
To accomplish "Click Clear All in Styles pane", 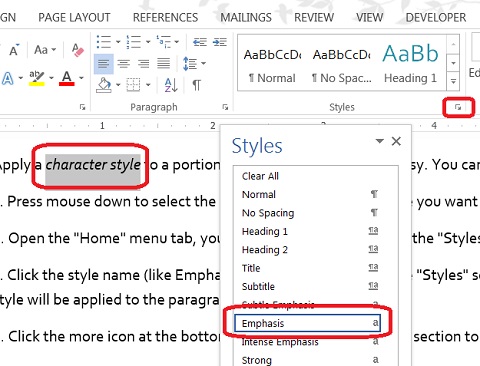I will pyautogui.click(x=316, y=176).
